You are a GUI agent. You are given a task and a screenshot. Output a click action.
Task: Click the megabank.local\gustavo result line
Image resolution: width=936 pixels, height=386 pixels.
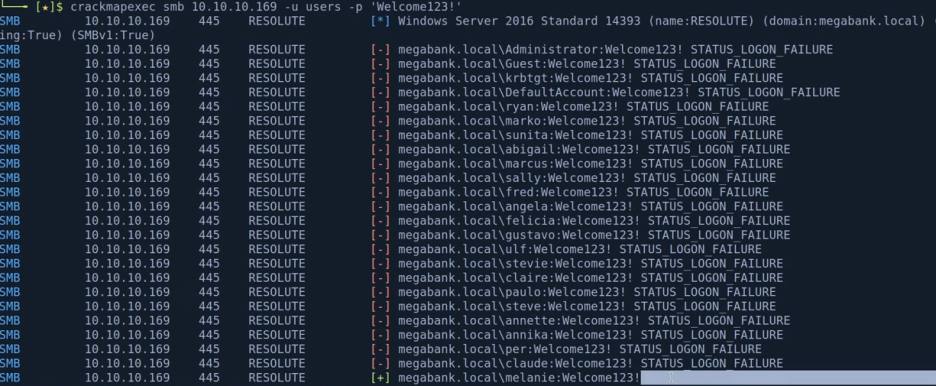click(x=594, y=235)
